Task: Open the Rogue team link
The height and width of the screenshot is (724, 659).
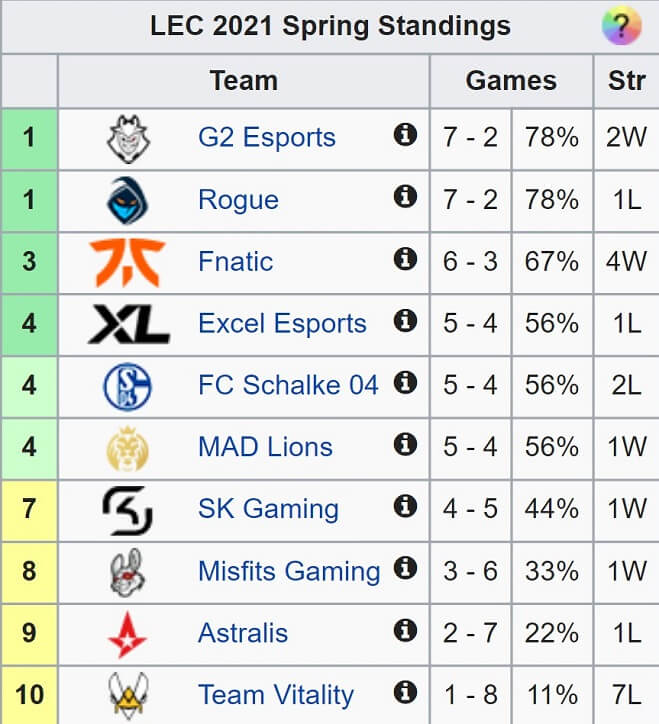Action: pos(238,200)
